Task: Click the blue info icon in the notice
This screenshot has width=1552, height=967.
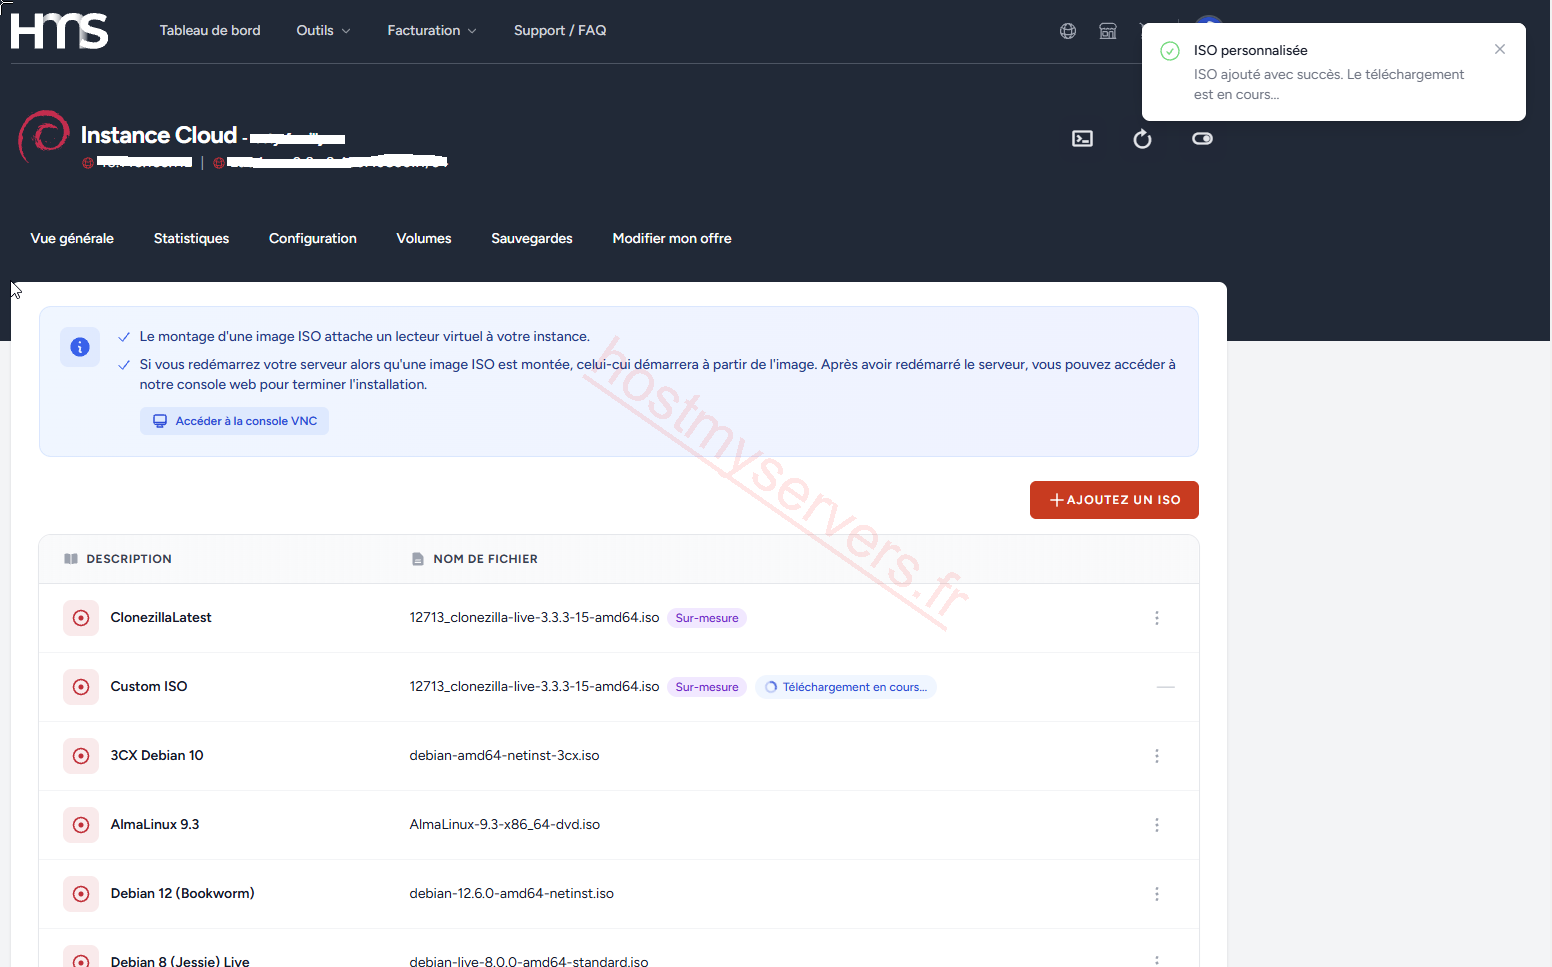Action: [x=80, y=347]
